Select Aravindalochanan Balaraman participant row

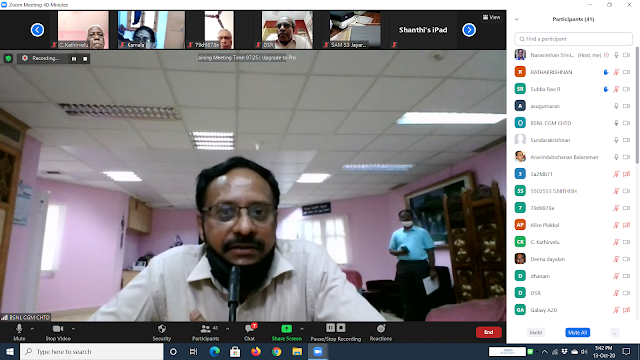(x=573, y=157)
